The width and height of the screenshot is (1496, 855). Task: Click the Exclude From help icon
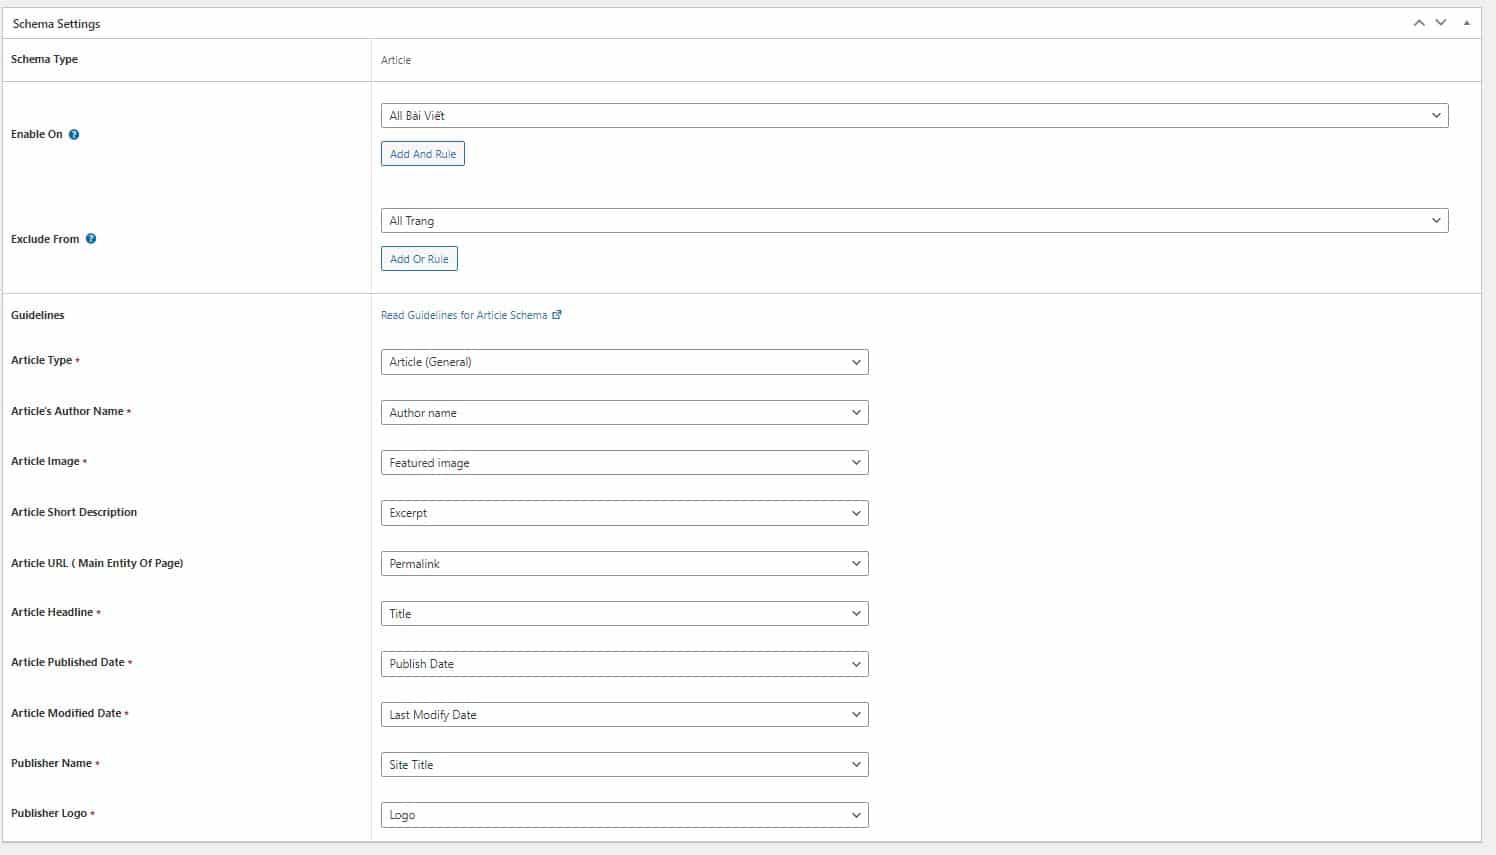tap(91, 239)
